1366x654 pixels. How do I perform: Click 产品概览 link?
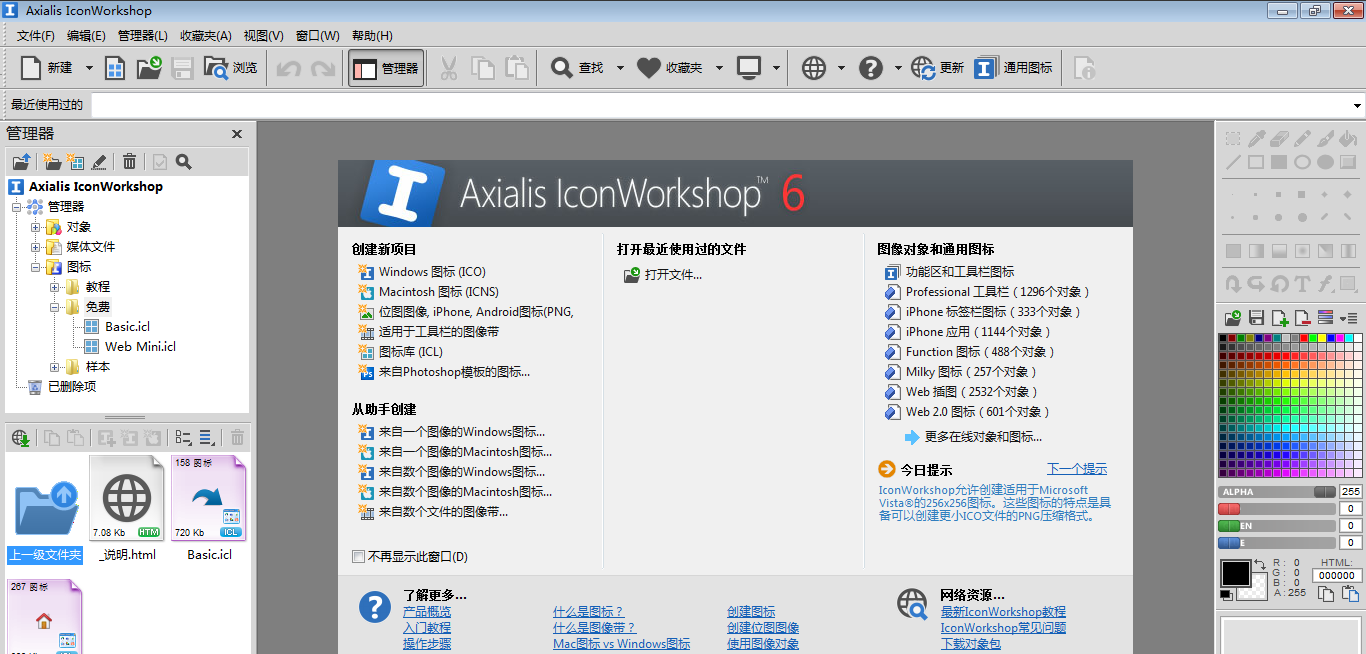point(427,612)
